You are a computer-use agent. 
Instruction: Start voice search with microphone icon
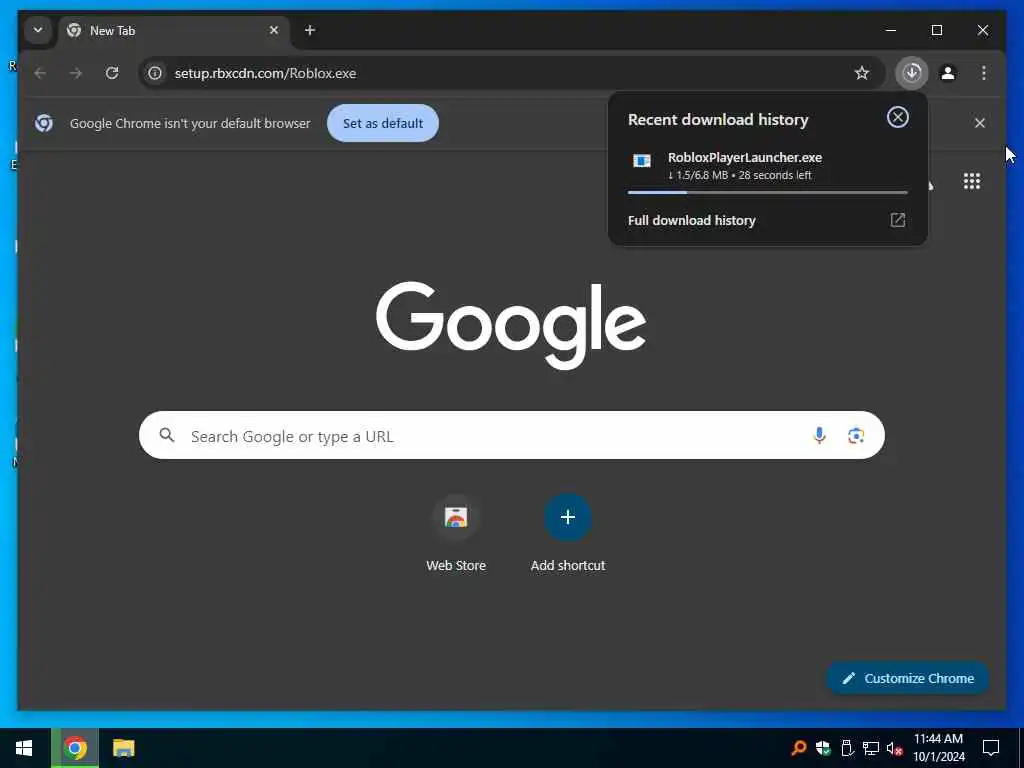[x=819, y=436]
